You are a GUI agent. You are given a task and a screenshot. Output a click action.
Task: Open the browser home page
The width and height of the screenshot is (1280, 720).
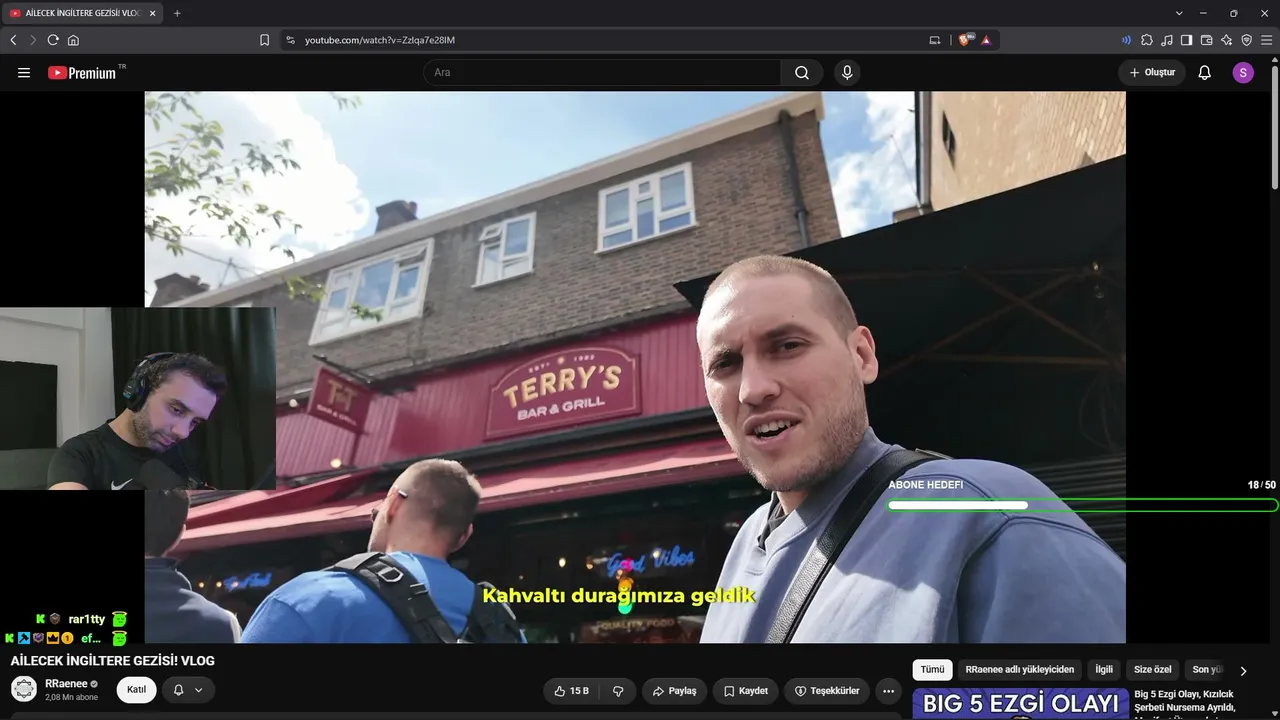coord(73,40)
